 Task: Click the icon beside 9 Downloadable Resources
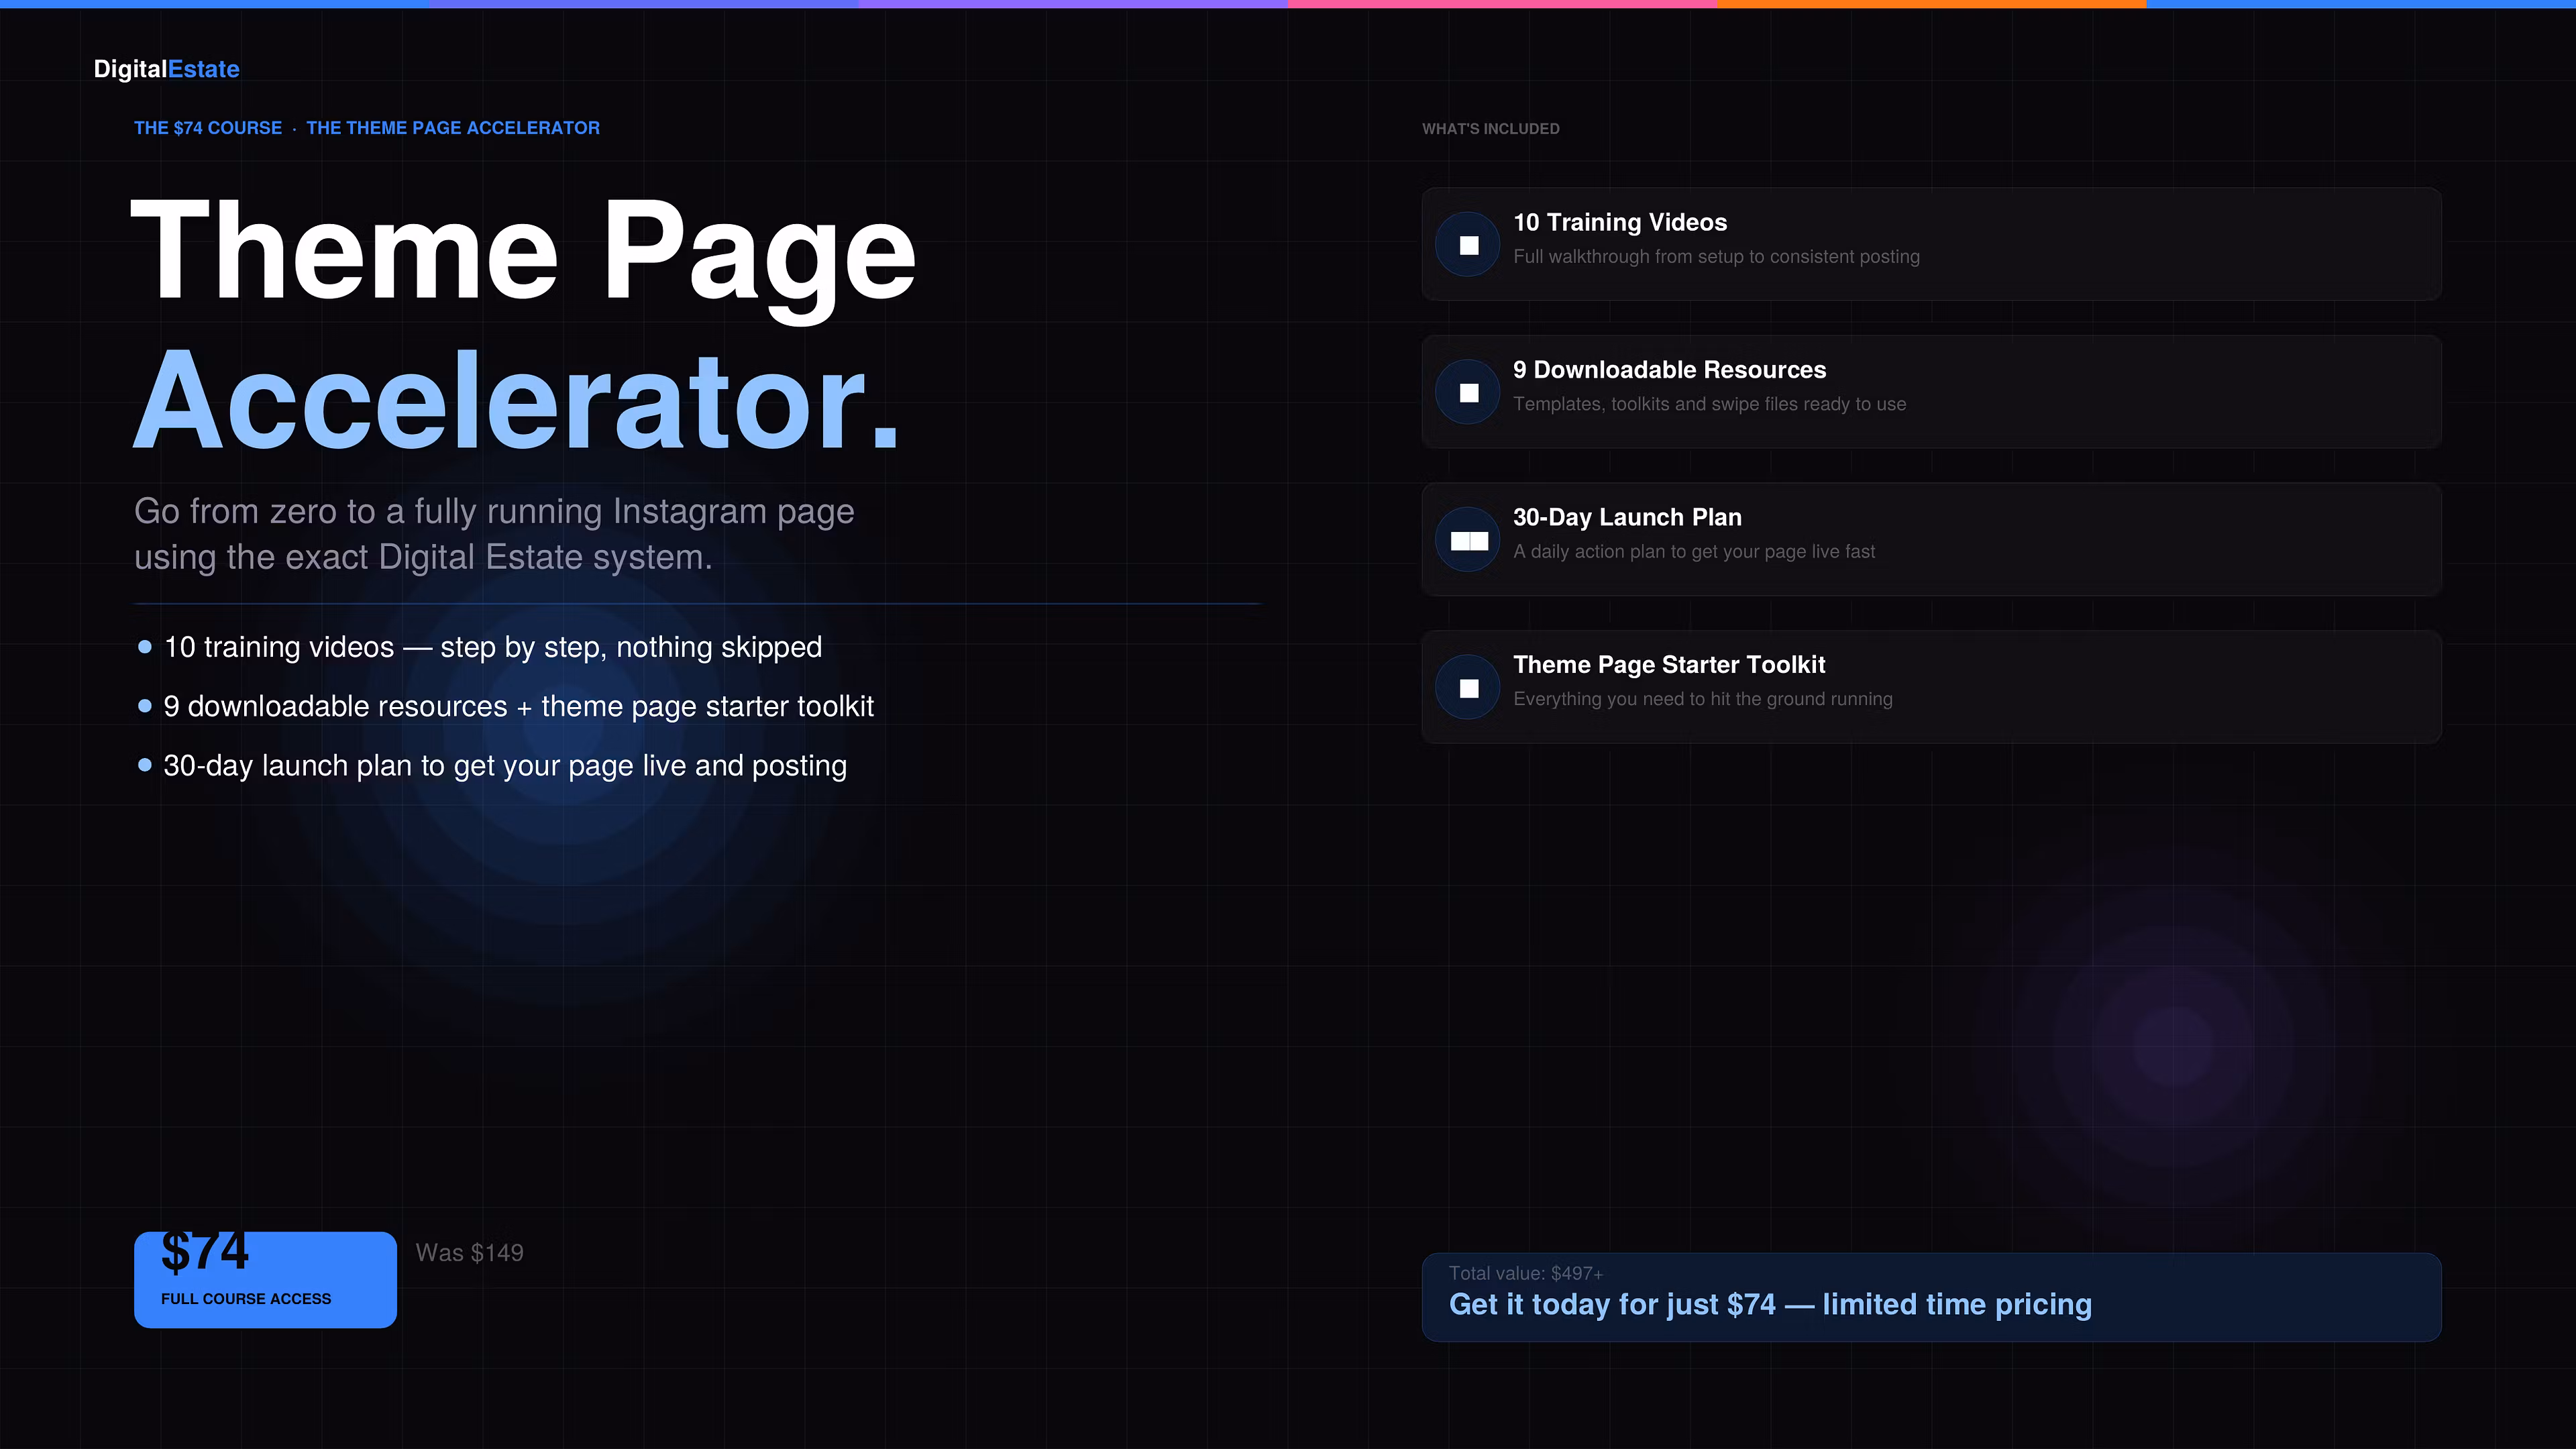click(x=1468, y=392)
